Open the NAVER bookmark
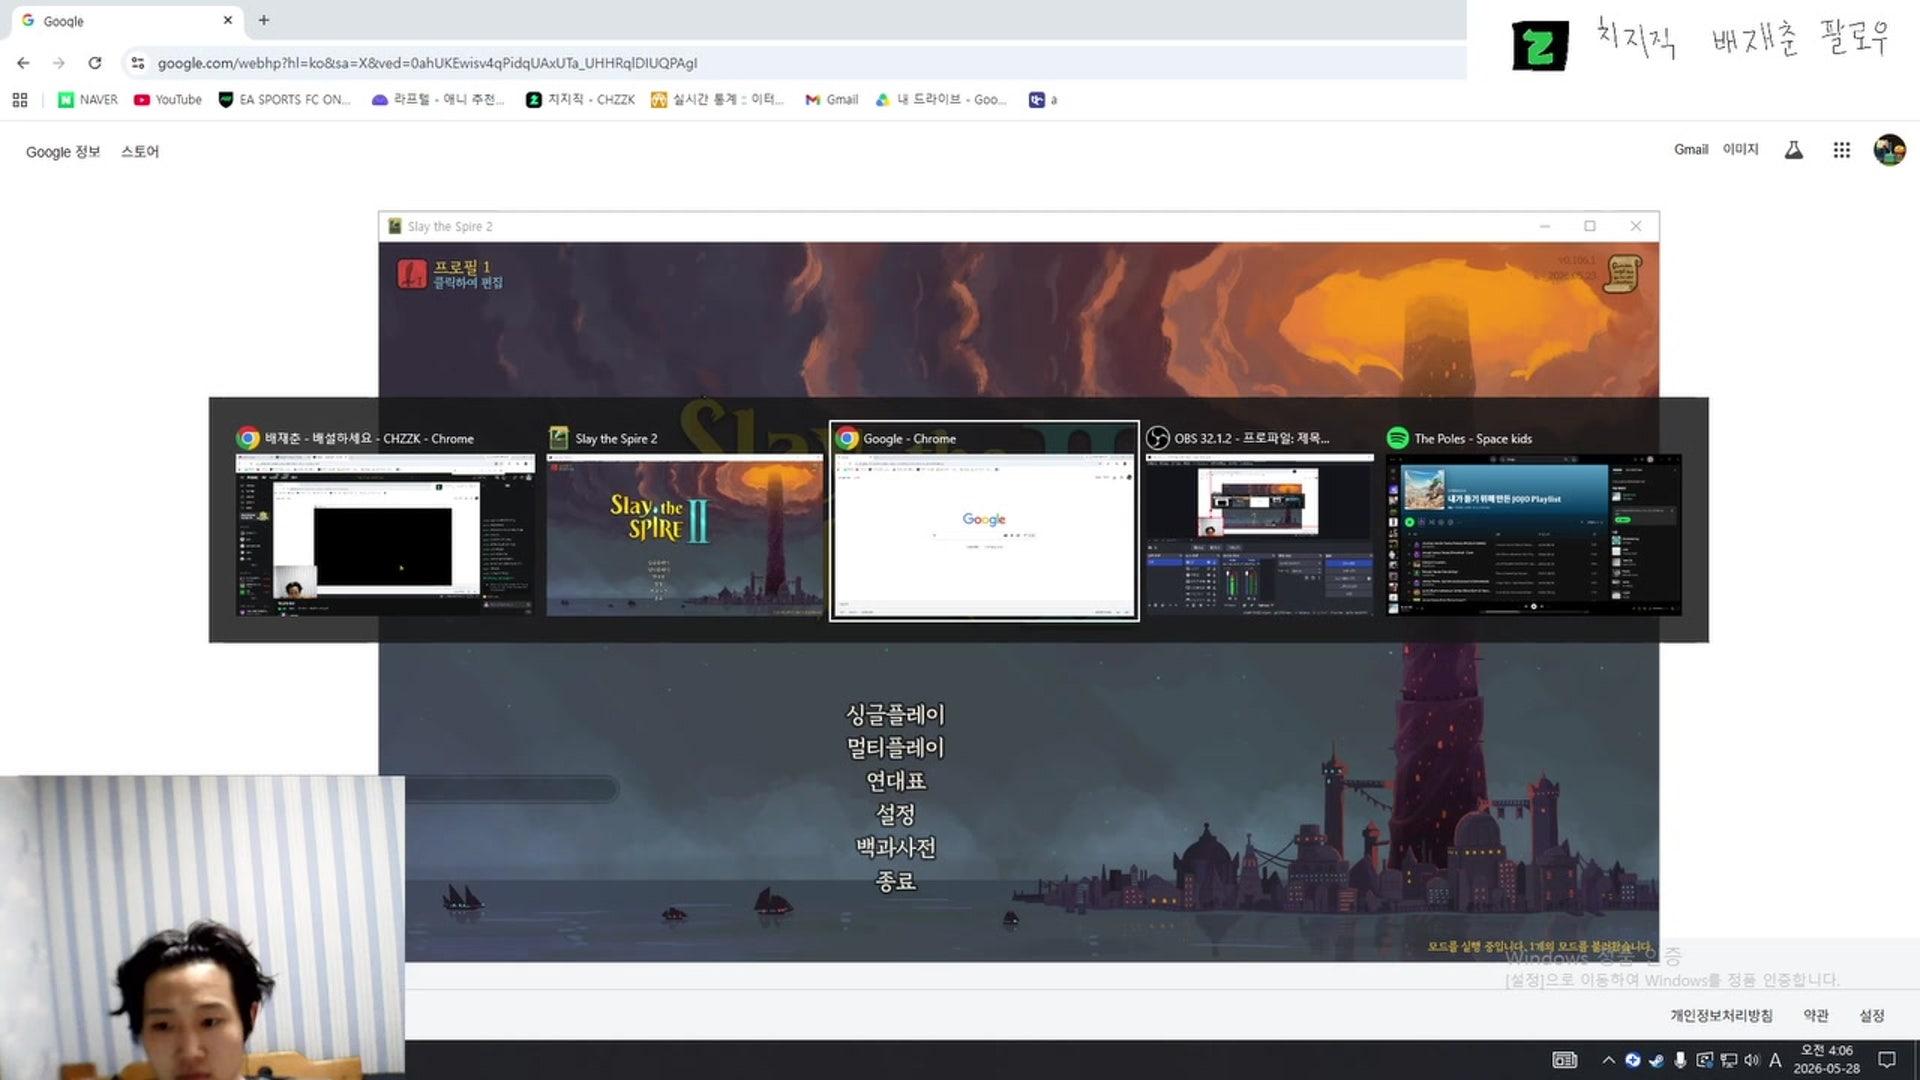Viewport: 1920px width, 1080px height. [88, 100]
